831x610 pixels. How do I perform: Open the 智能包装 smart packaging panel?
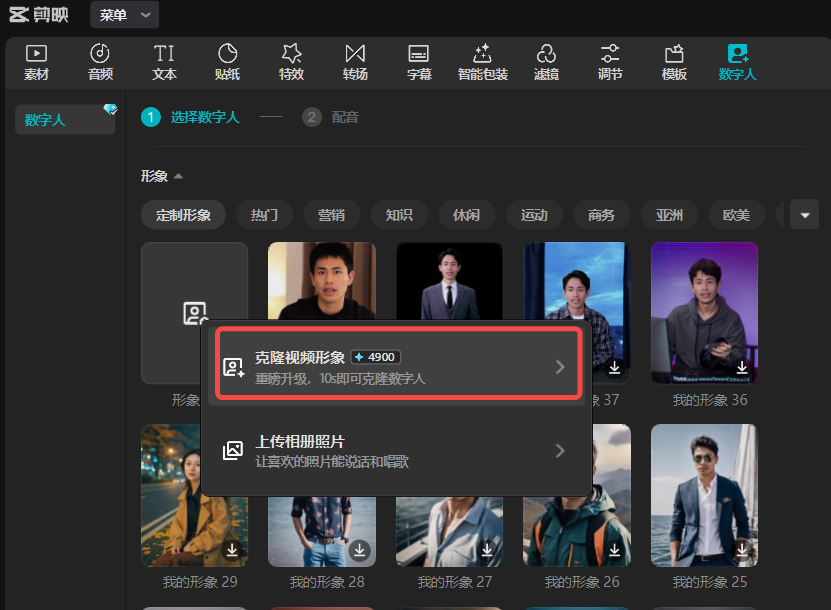point(483,63)
